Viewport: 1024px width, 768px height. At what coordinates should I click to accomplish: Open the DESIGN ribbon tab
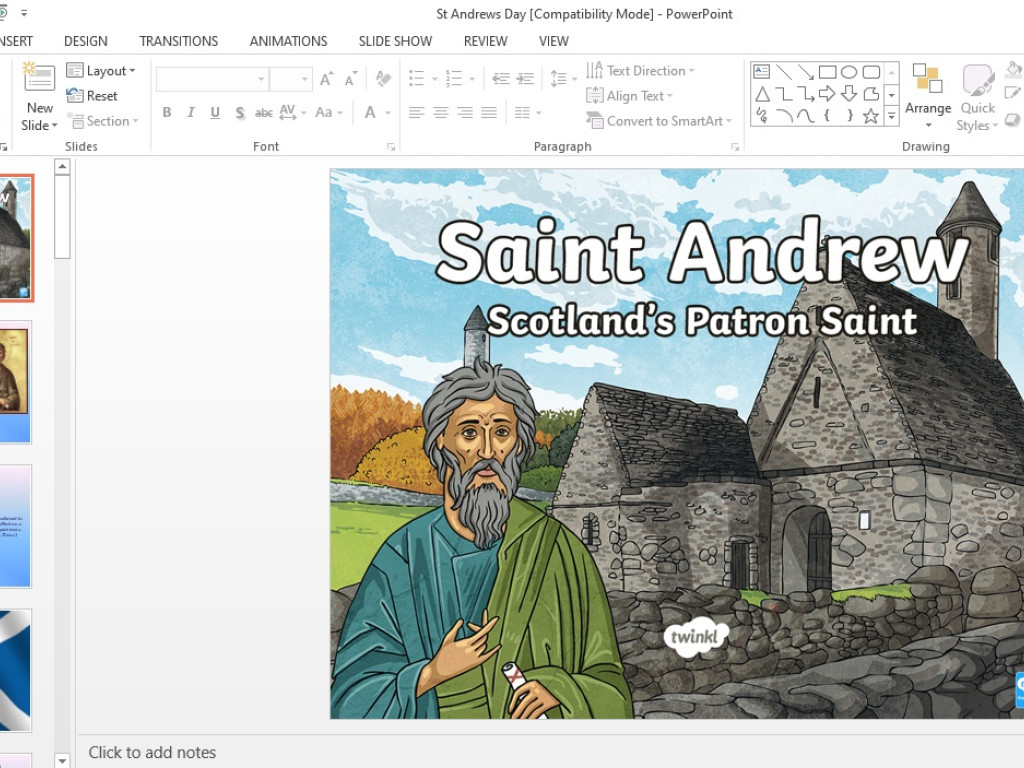86,41
